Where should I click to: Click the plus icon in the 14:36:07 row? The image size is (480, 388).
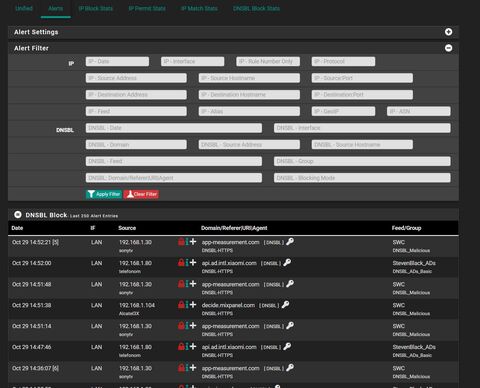point(193,367)
